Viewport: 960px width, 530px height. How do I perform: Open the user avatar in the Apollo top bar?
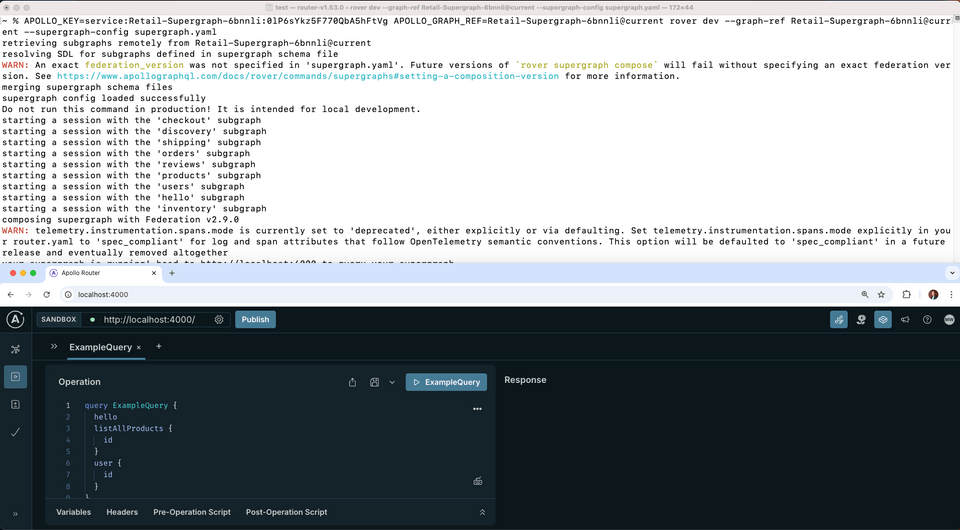click(x=949, y=319)
